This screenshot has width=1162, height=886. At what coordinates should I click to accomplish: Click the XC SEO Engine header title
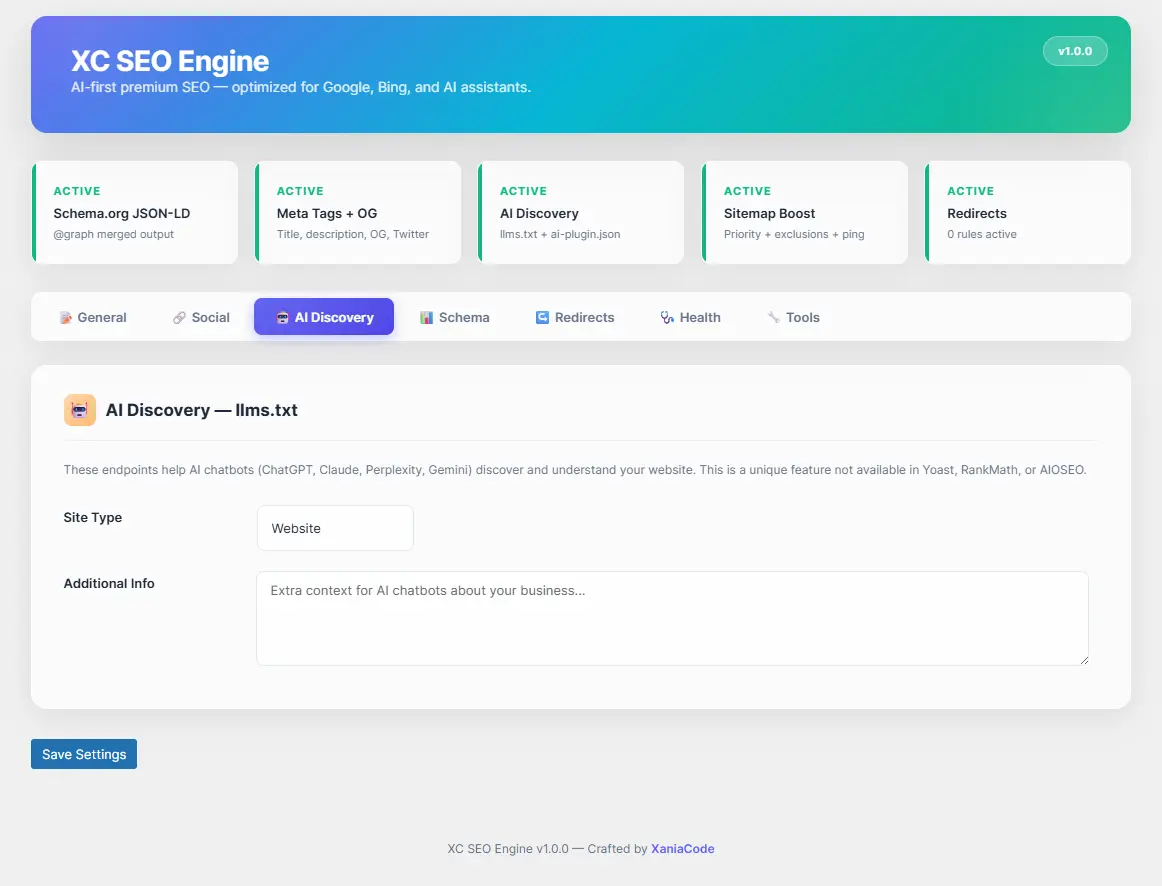170,61
